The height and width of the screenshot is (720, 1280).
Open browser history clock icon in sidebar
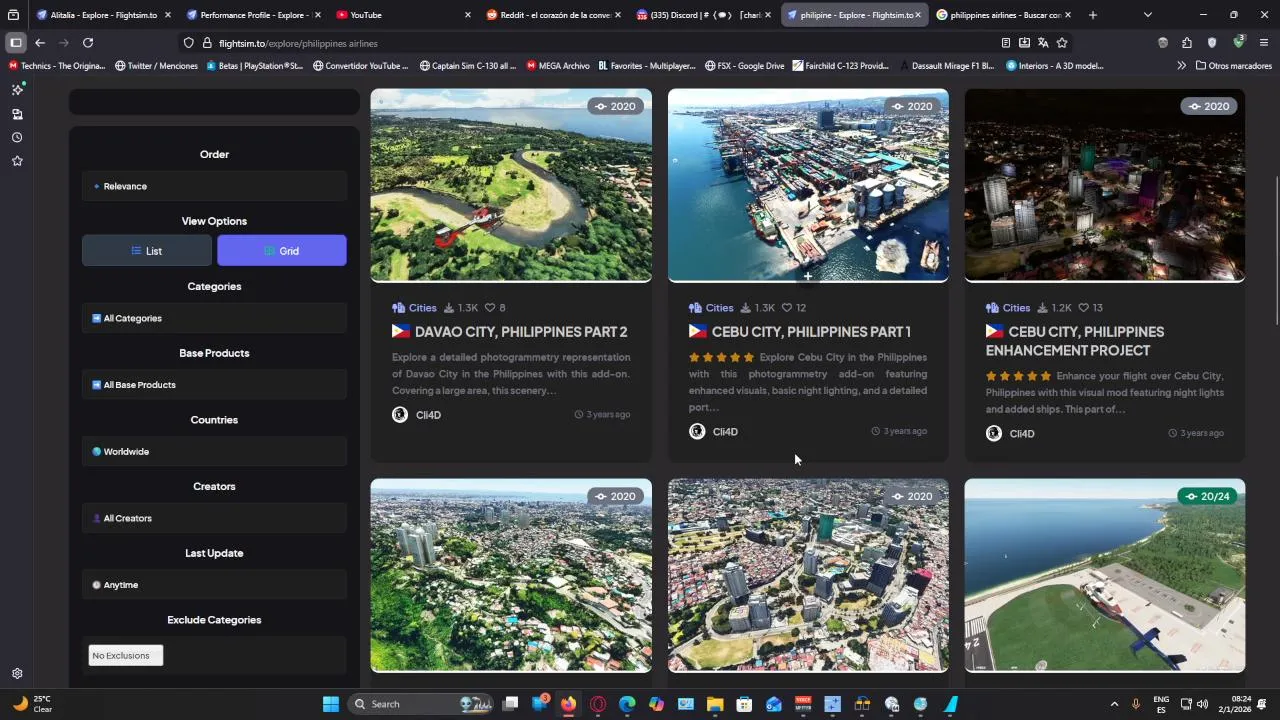(x=17, y=137)
